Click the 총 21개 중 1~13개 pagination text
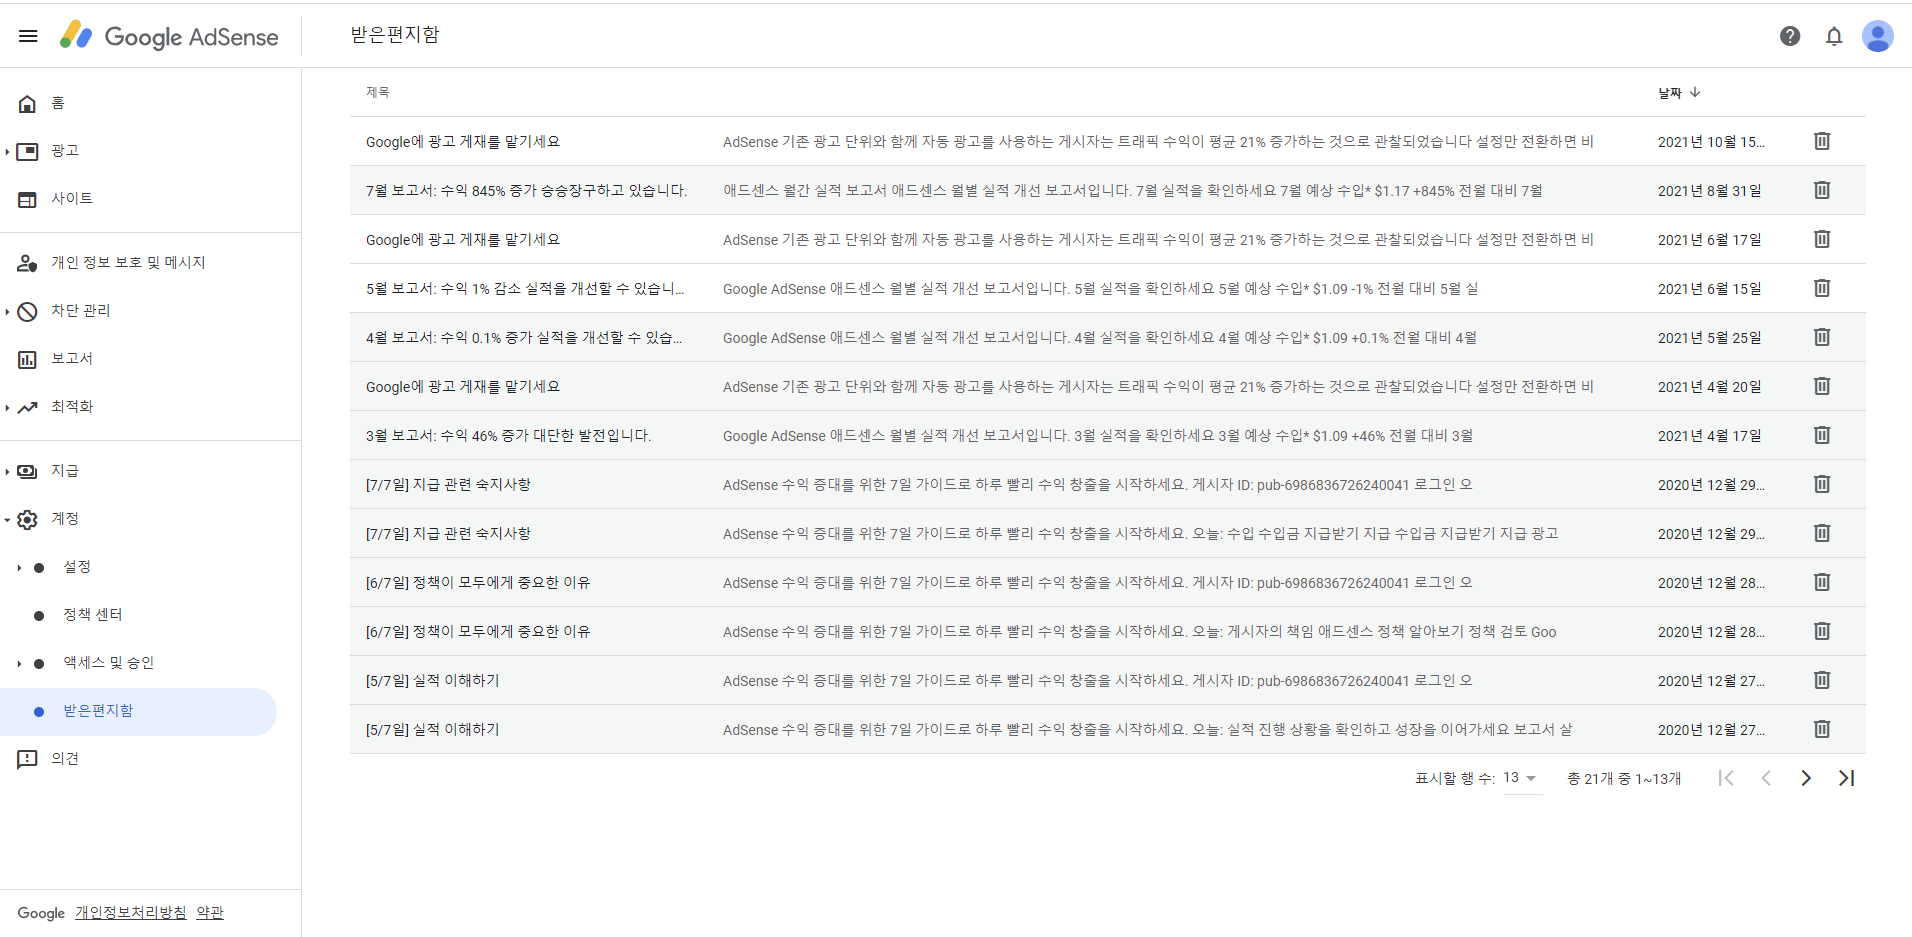 tap(1624, 779)
